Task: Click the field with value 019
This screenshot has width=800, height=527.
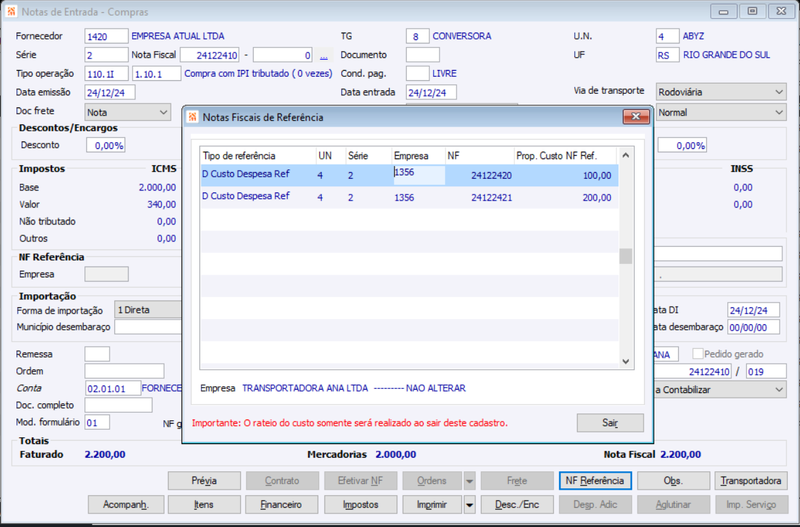Action: click(x=765, y=371)
